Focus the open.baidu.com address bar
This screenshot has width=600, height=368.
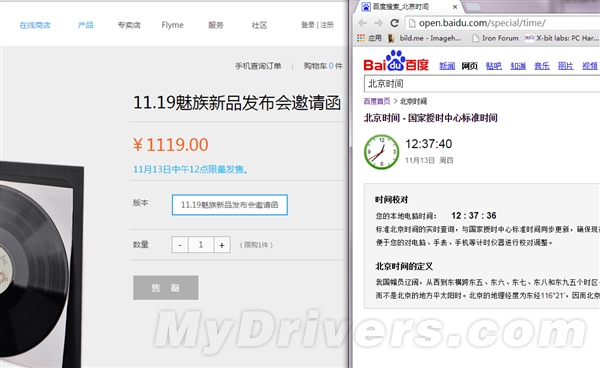coord(502,23)
